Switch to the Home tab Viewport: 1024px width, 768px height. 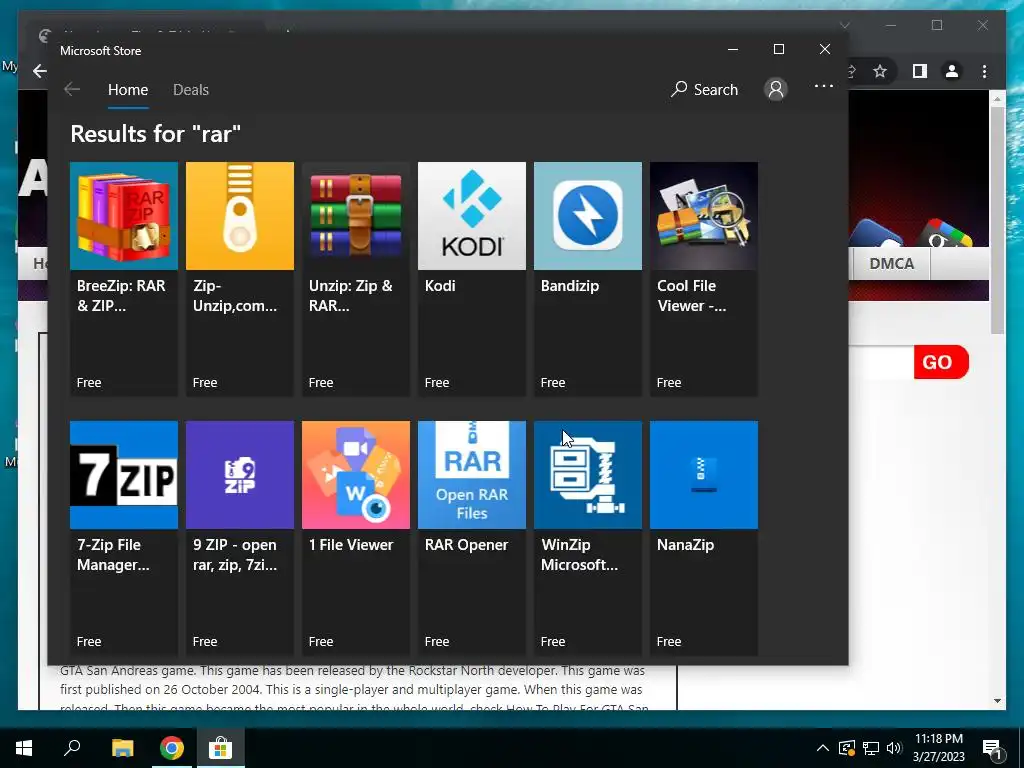tap(128, 89)
